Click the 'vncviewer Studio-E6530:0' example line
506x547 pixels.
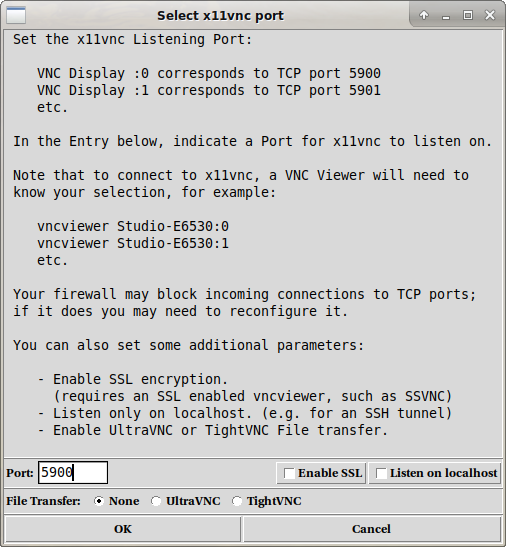point(133,226)
